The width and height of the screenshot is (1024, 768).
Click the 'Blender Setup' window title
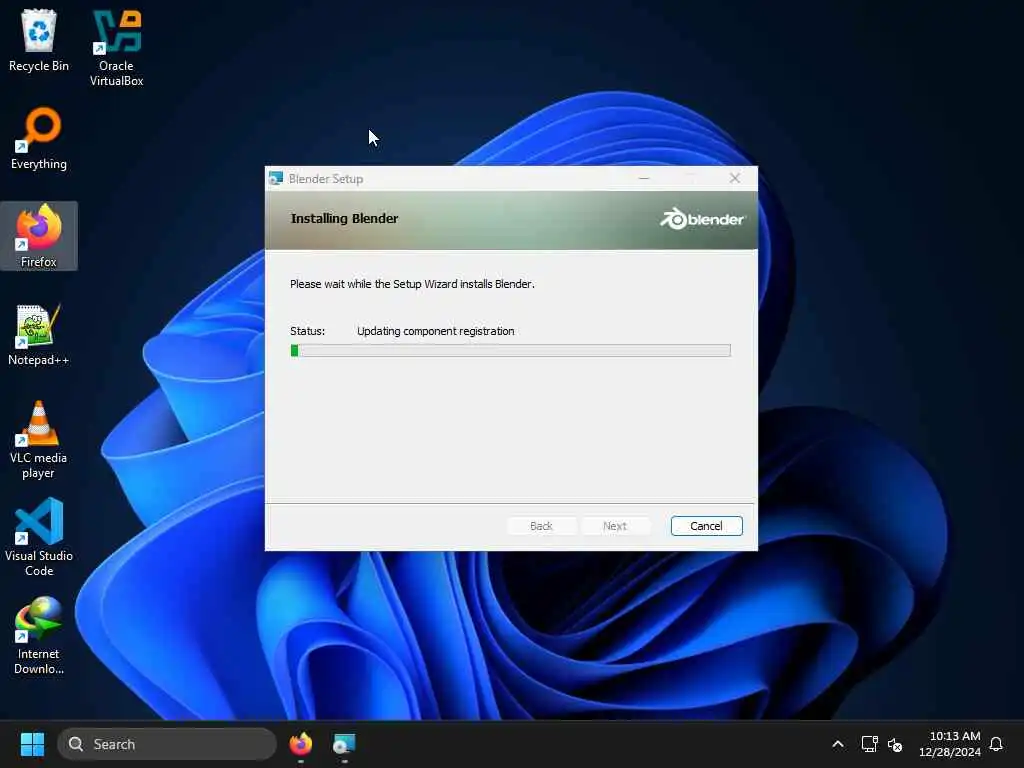point(326,178)
